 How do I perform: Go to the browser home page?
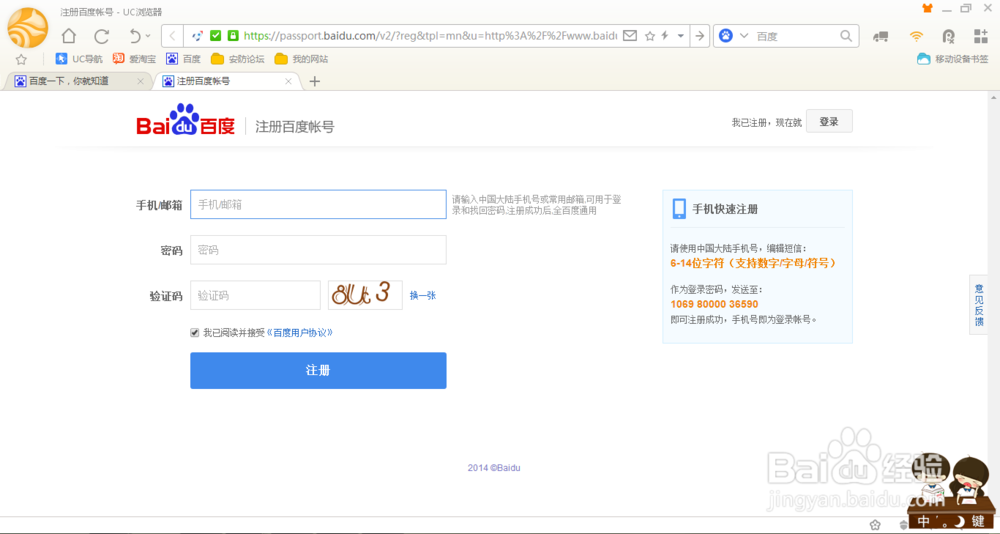click(x=69, y=36)
